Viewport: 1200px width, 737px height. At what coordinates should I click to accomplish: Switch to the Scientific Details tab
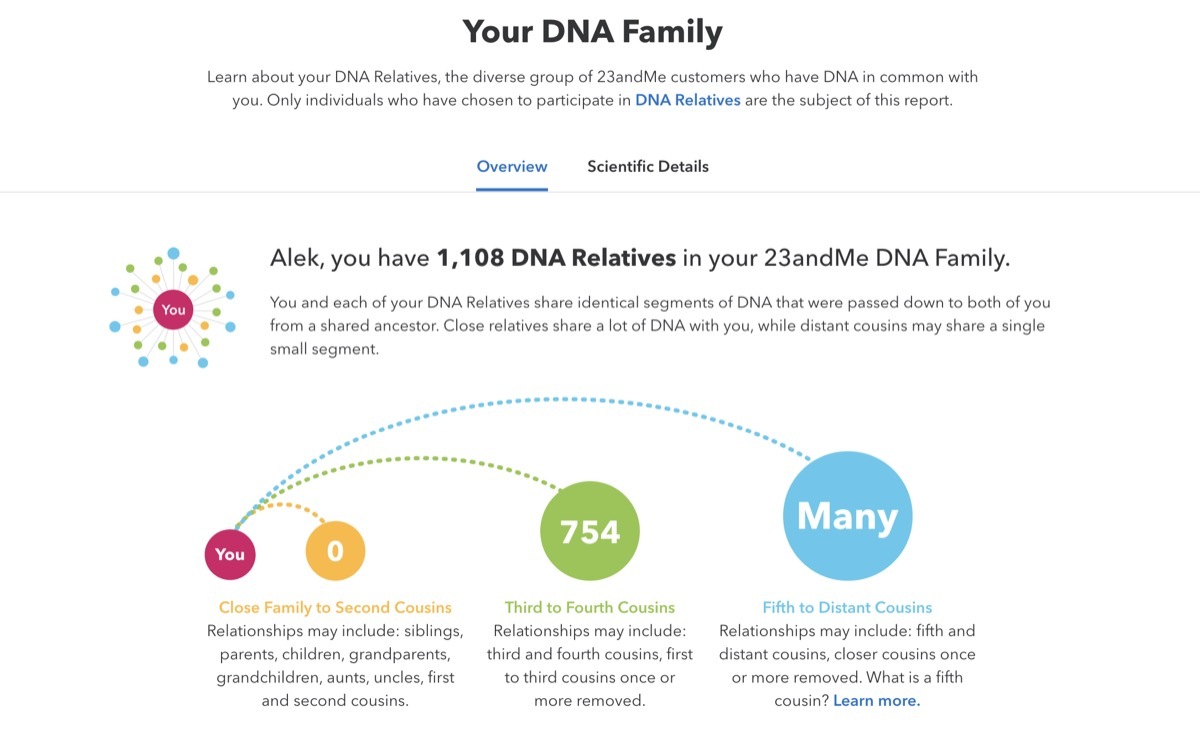click(648, 166)
